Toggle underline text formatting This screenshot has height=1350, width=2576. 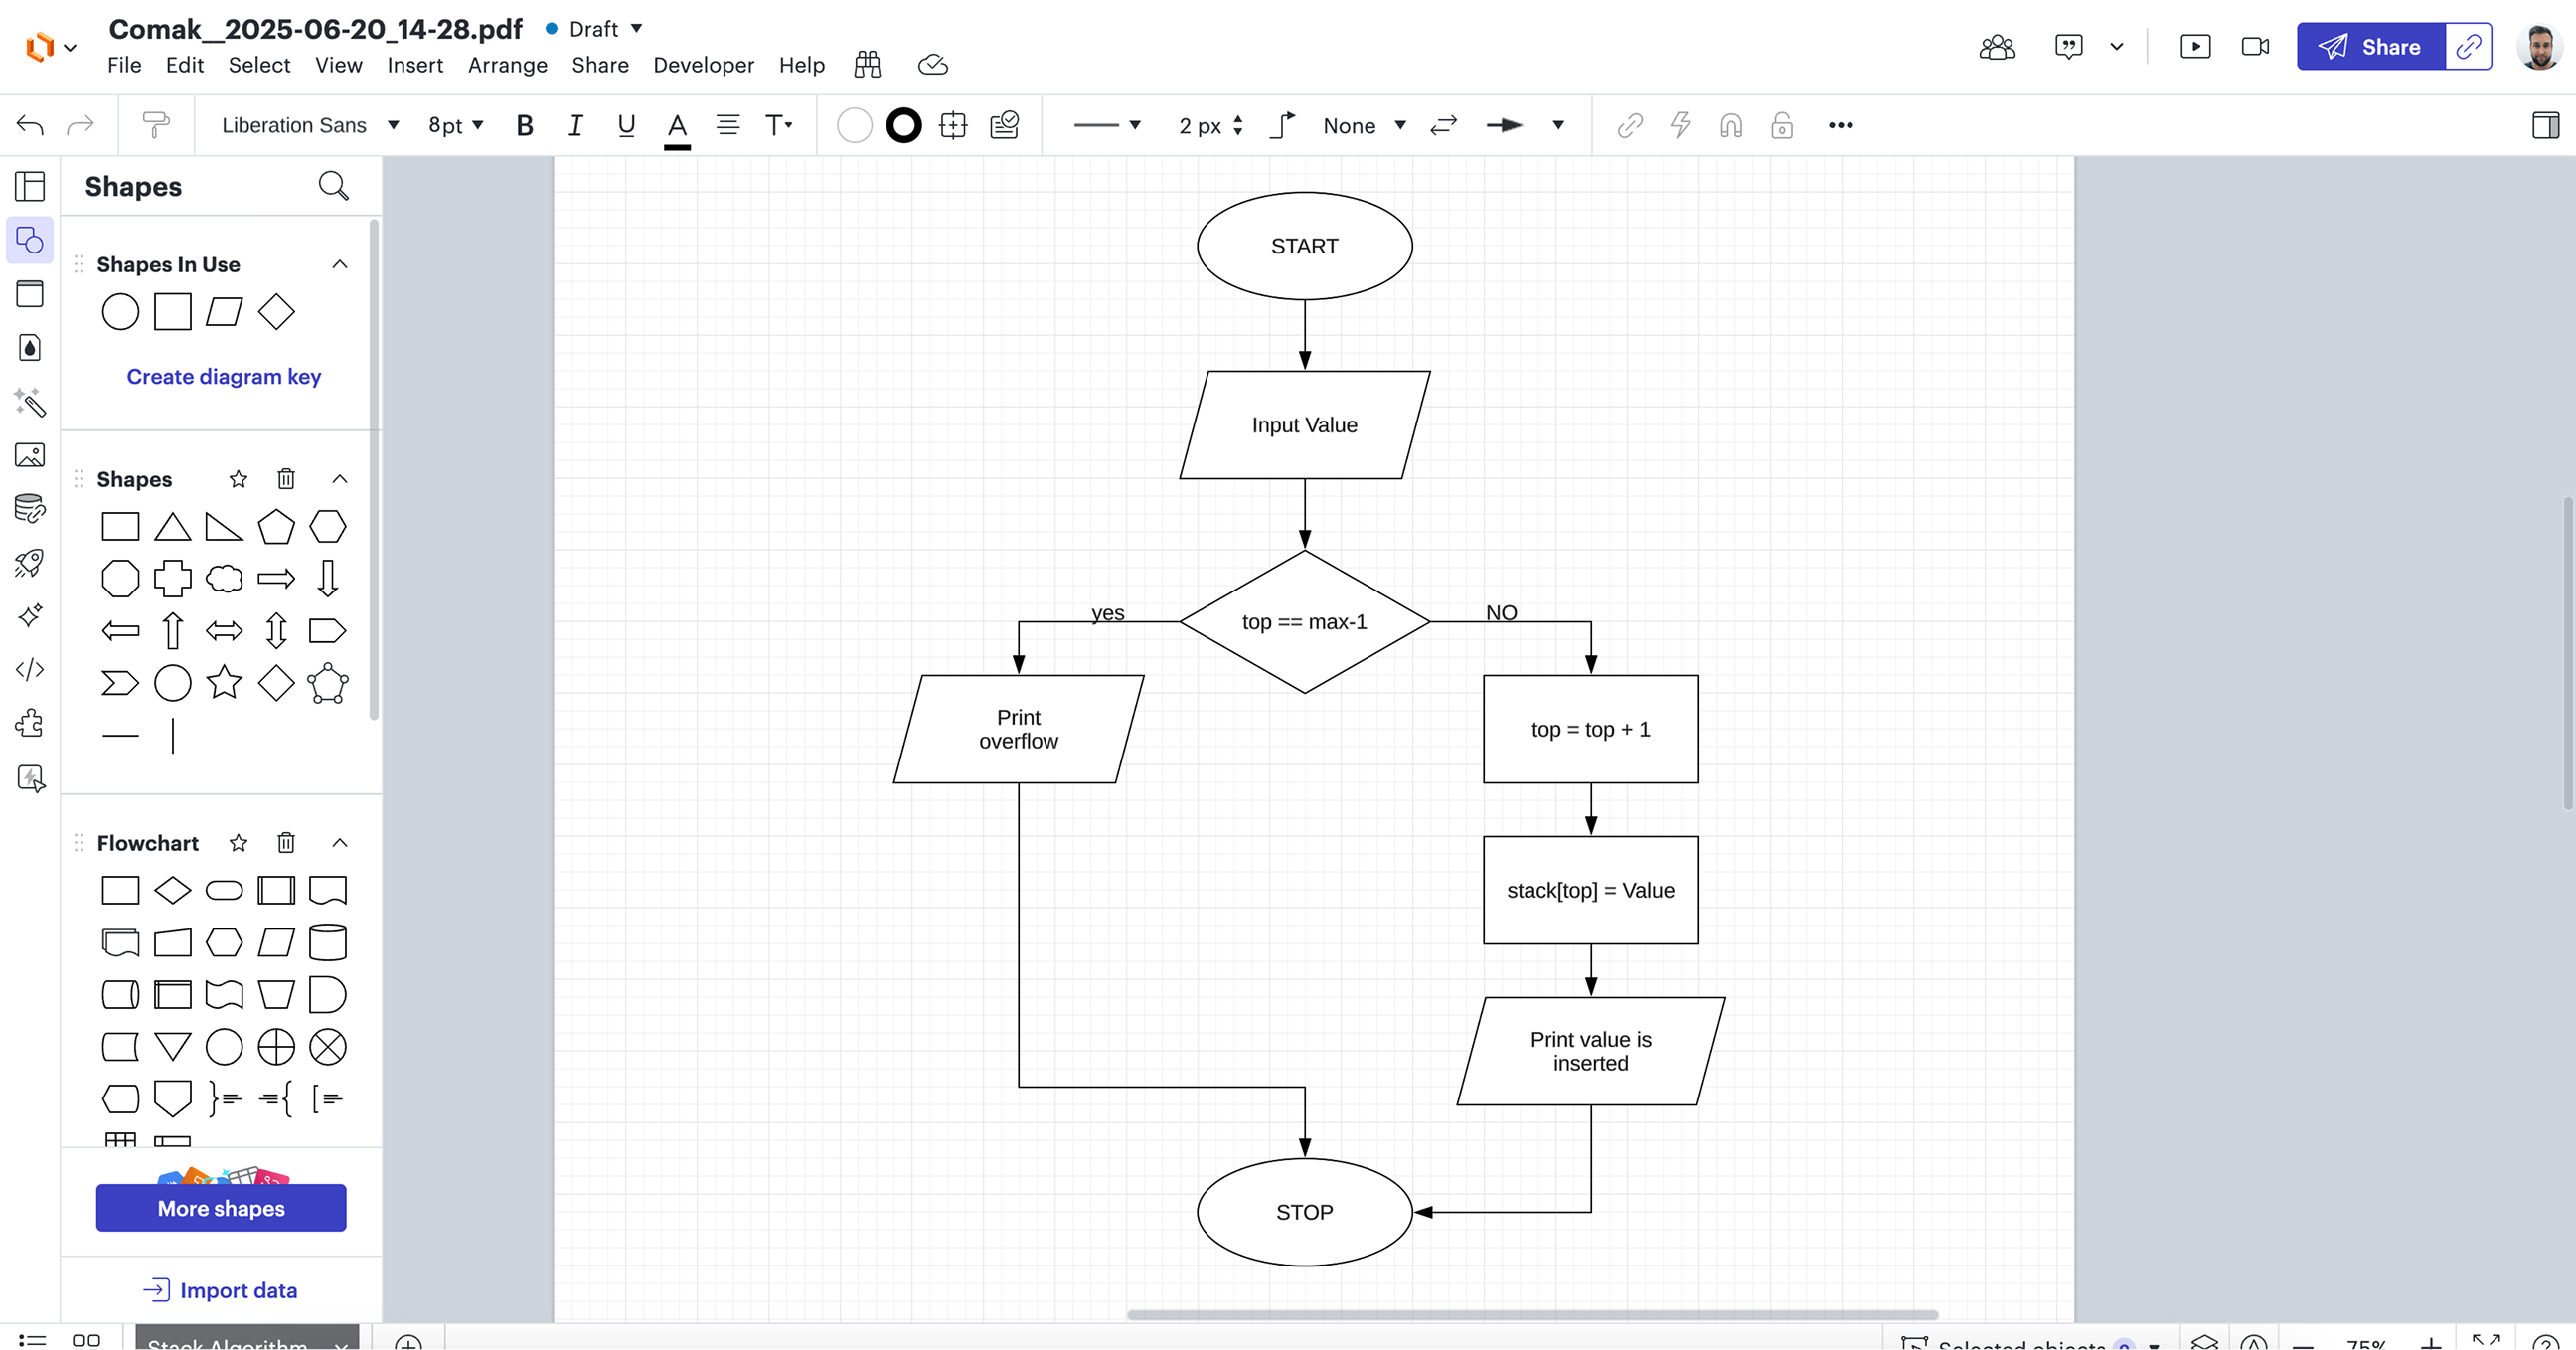[626, 125]
